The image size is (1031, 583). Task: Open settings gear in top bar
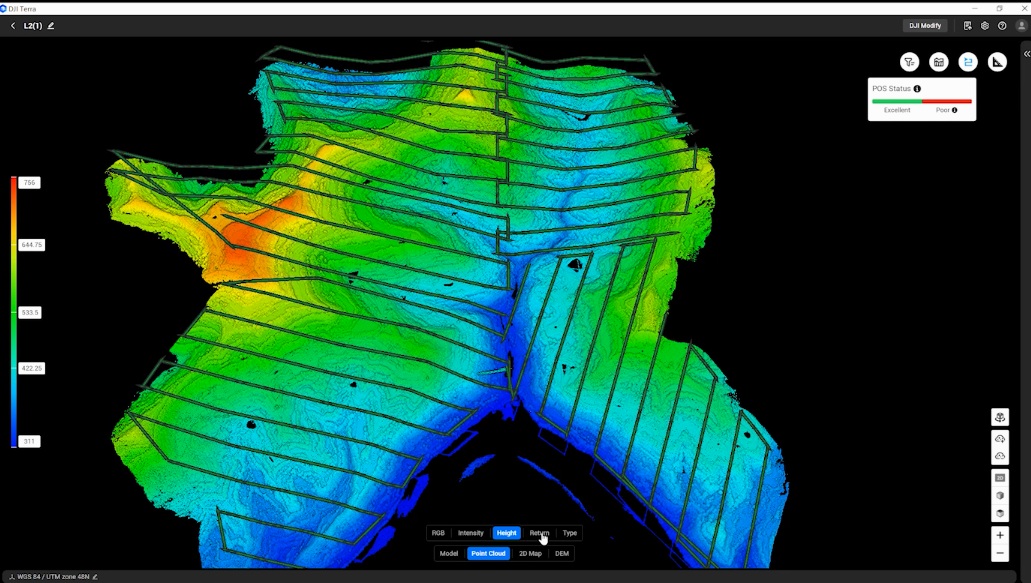985,26
